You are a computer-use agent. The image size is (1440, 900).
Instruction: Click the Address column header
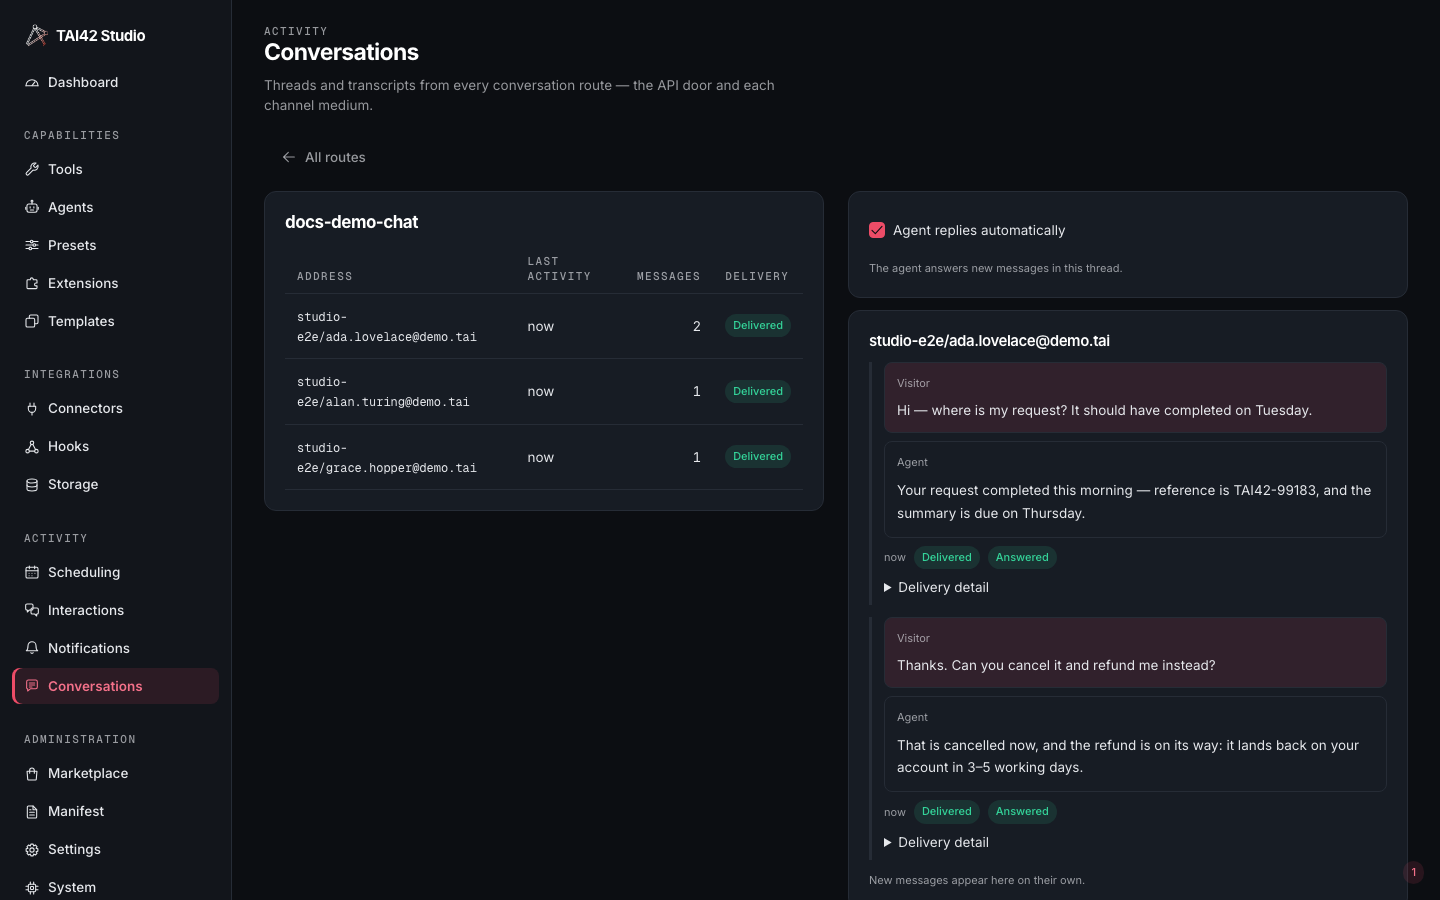point(325,277)
